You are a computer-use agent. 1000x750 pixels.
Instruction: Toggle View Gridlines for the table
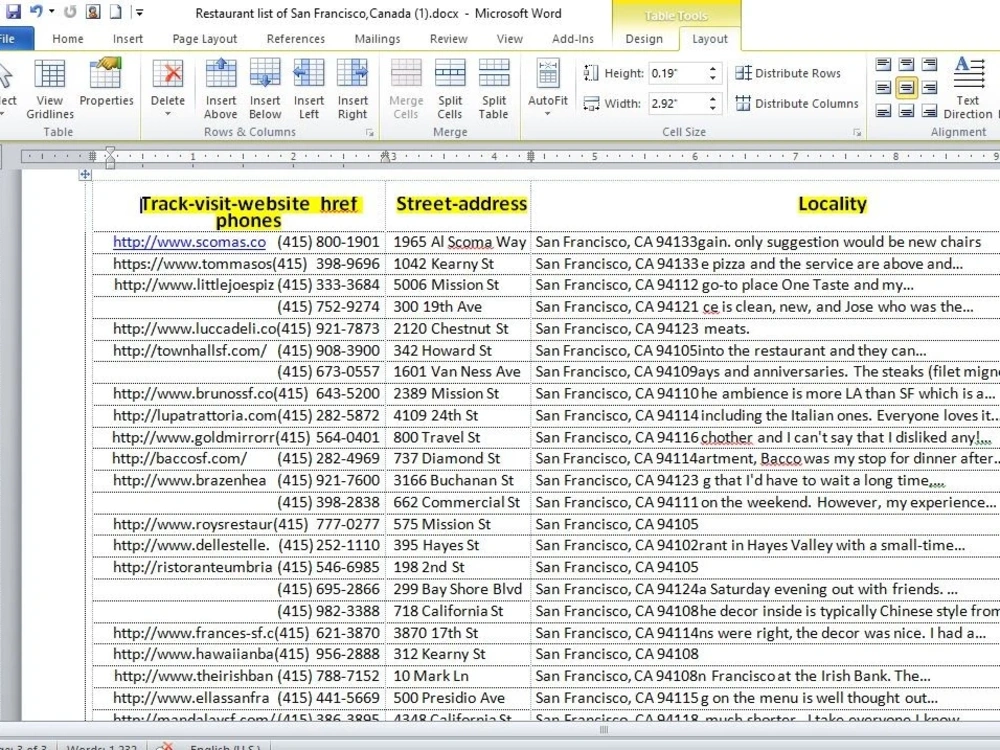point(50,89)
